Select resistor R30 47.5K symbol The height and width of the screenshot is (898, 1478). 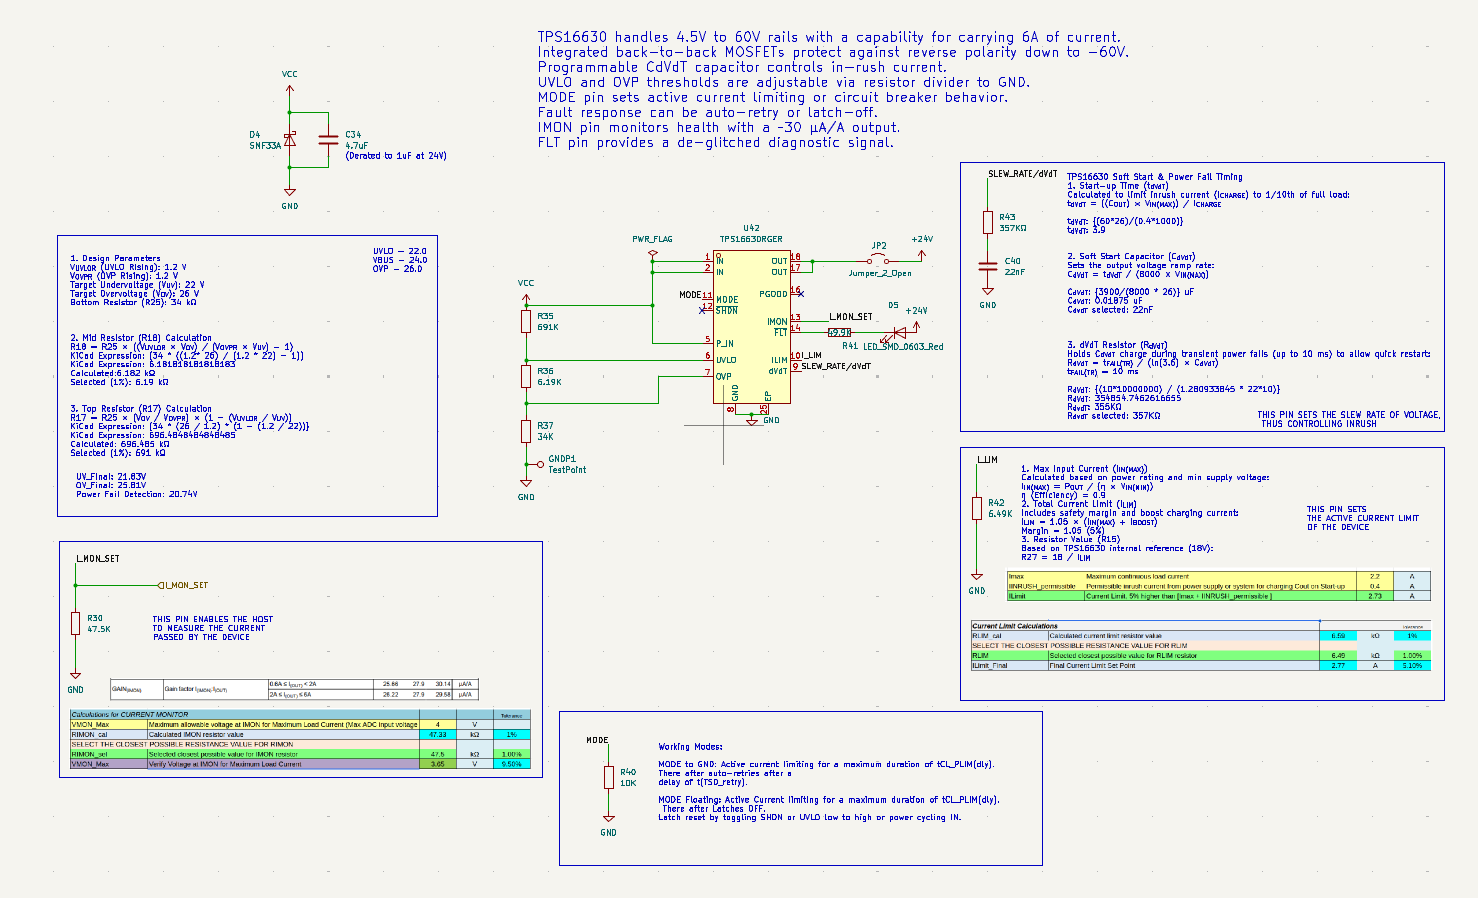point(75,623)
